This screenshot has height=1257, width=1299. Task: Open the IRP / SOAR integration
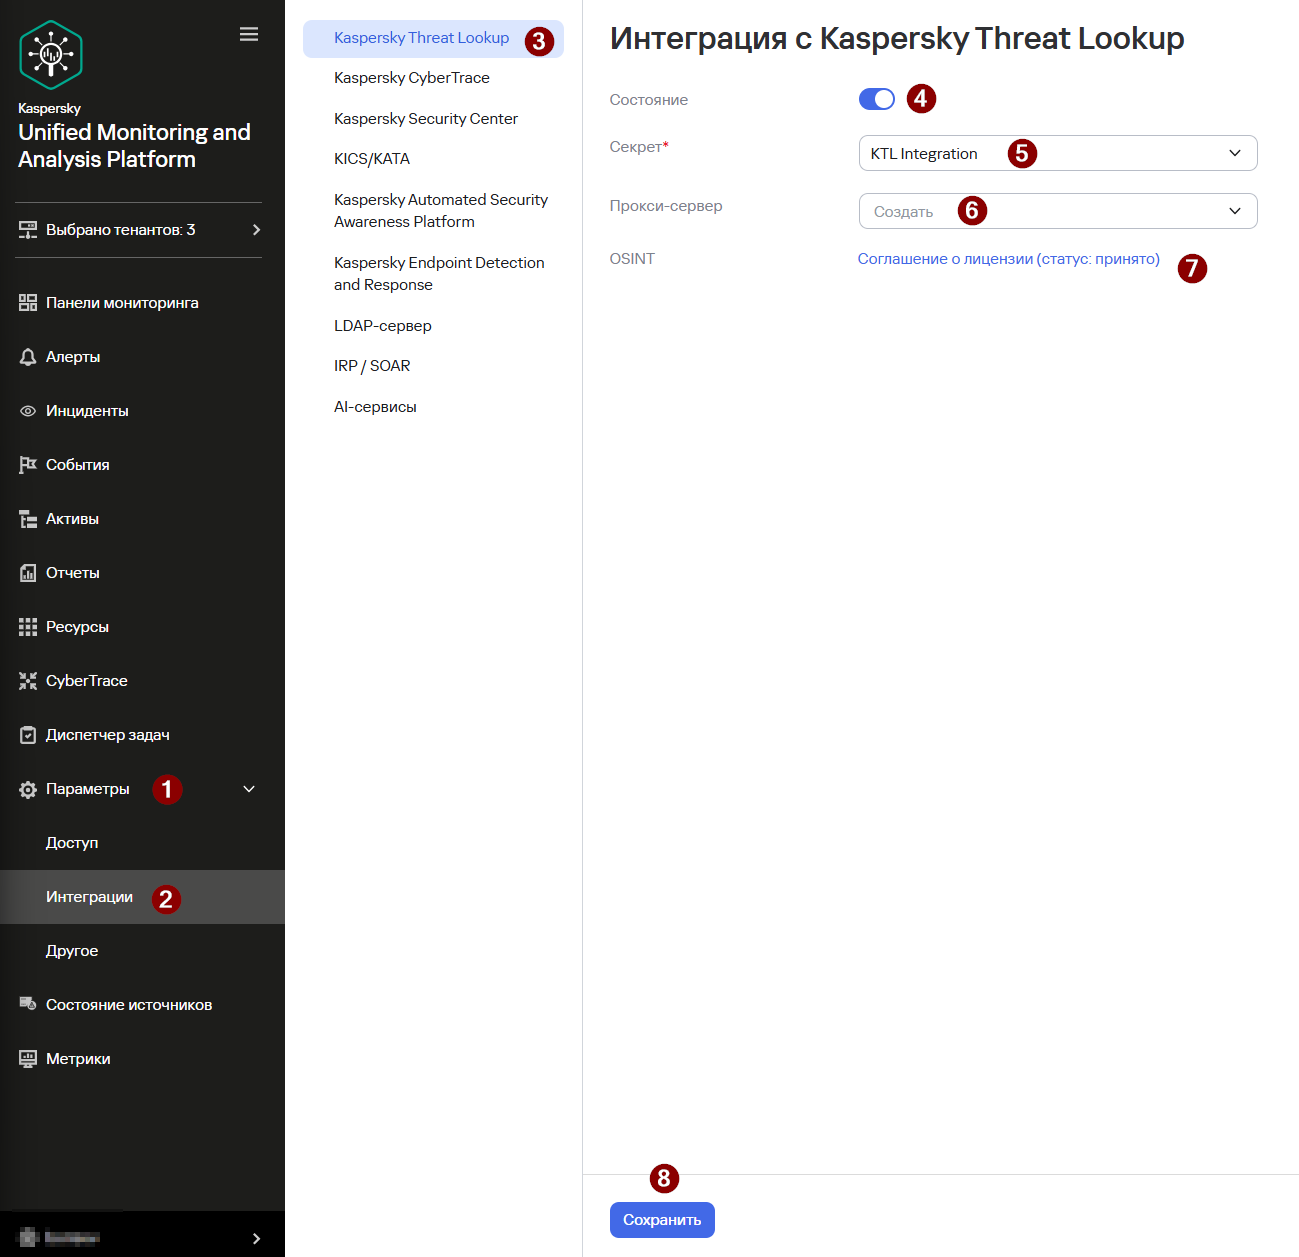click(x=372, y=366)
